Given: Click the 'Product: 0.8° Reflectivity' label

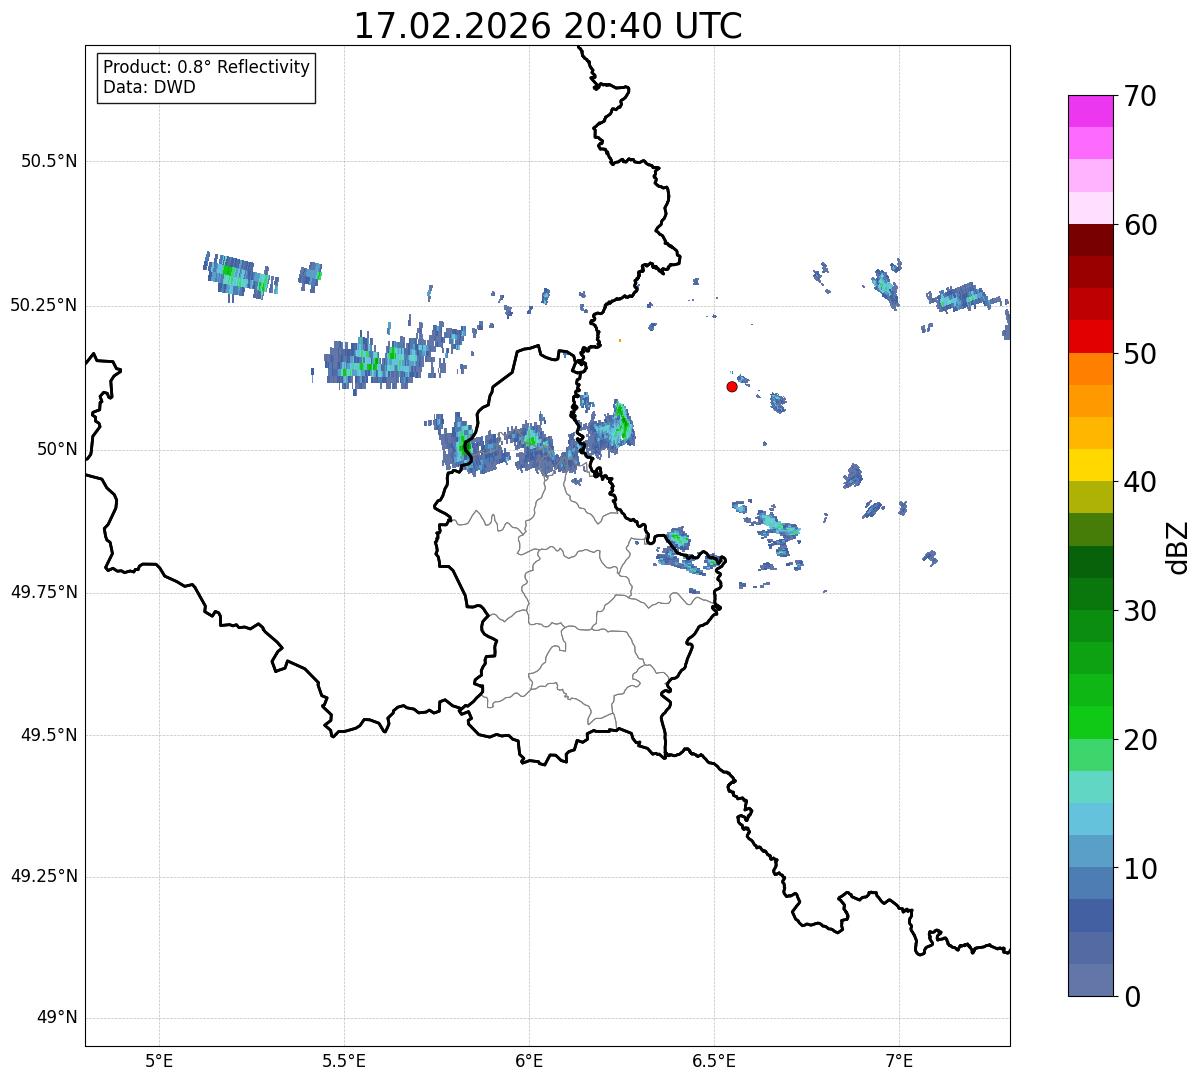Looking at the screenshot, I should click(207, 67).
